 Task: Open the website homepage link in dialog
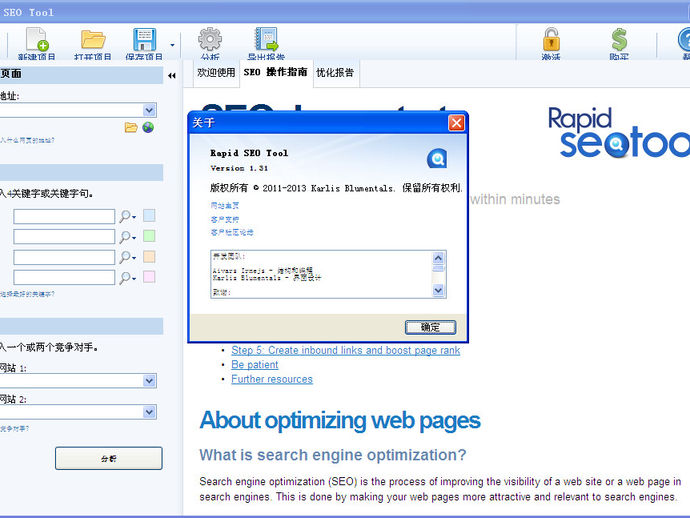pyautogui.click(x=225, y=206)
